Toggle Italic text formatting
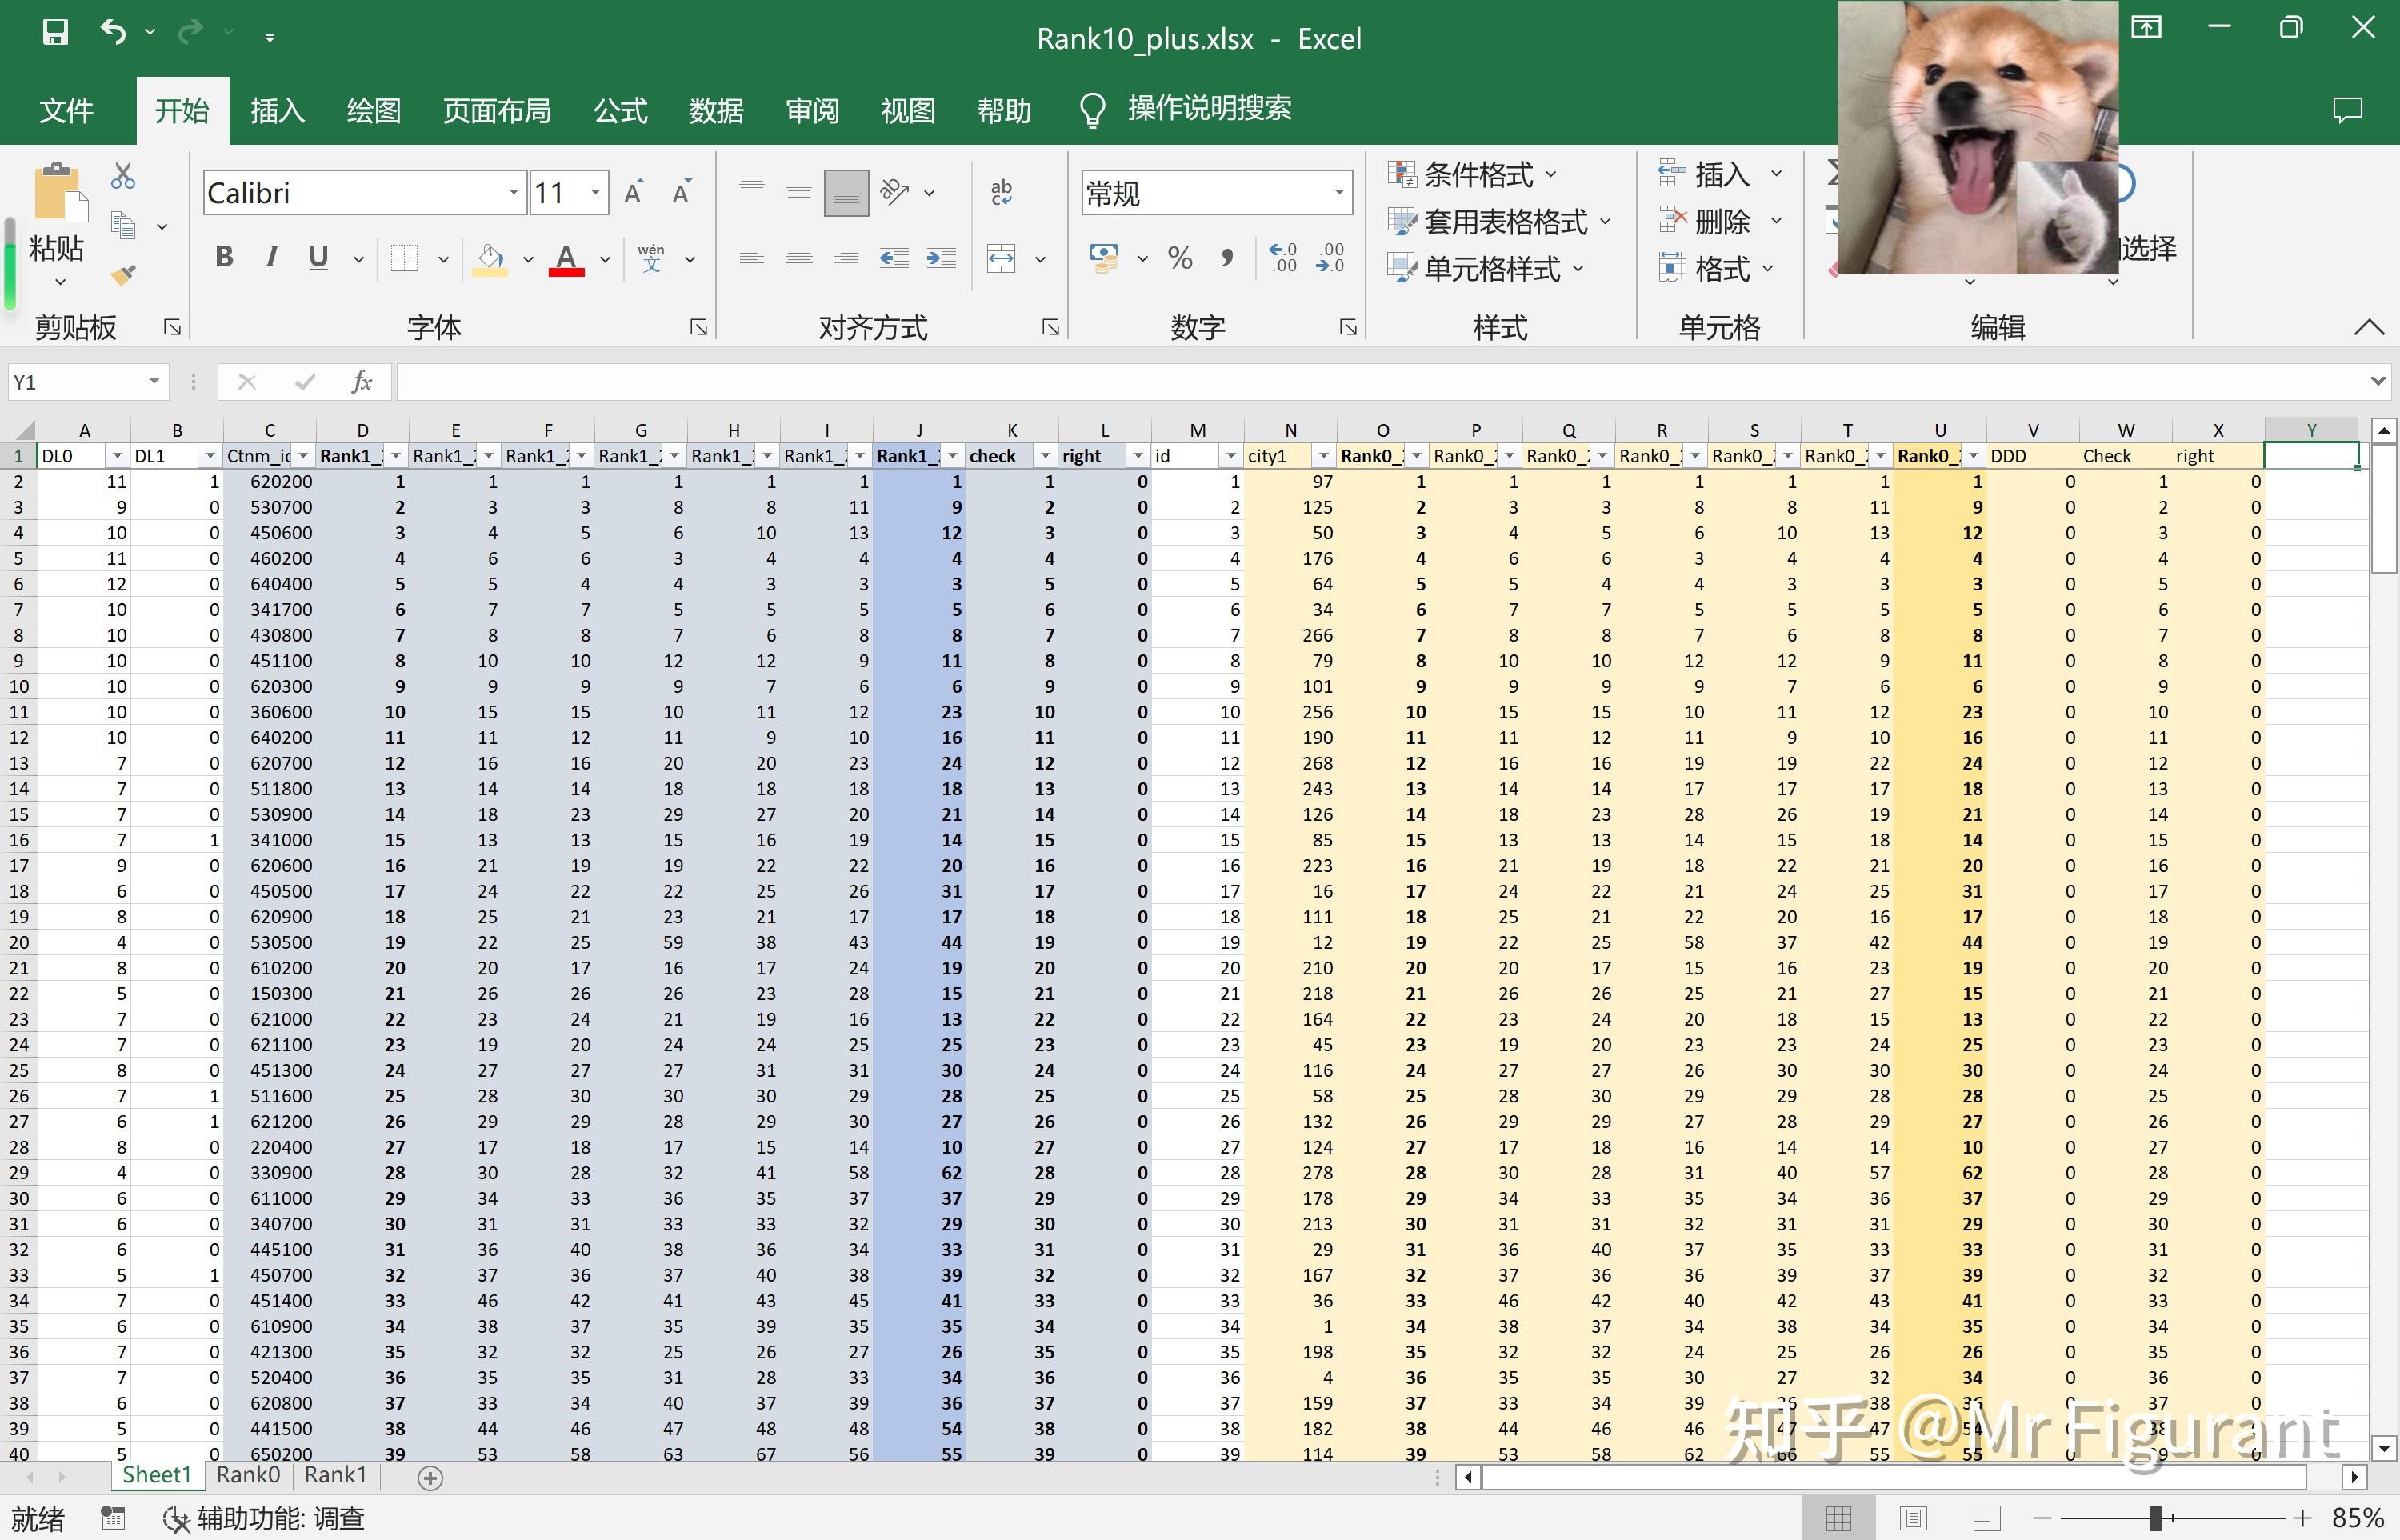Image resolution: width=2400 pixels, height=1540 pixels. [x=271, y=258]
